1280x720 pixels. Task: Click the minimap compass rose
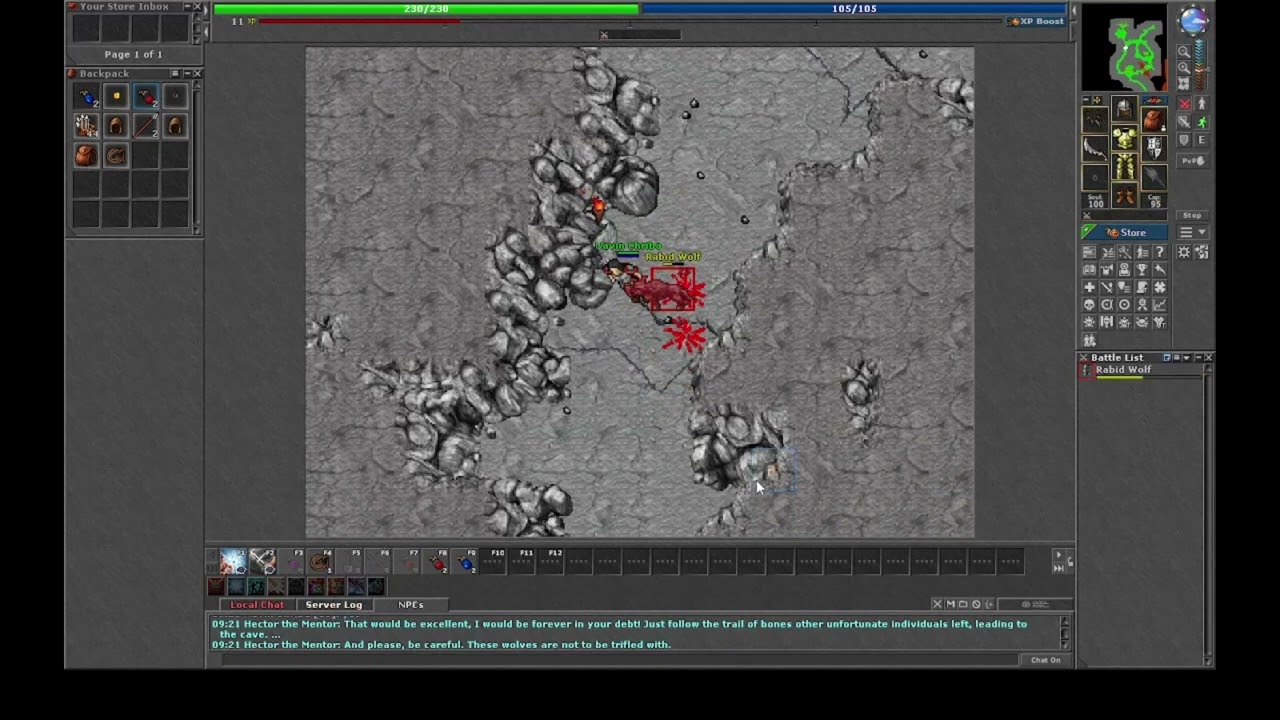[1193, 19]
